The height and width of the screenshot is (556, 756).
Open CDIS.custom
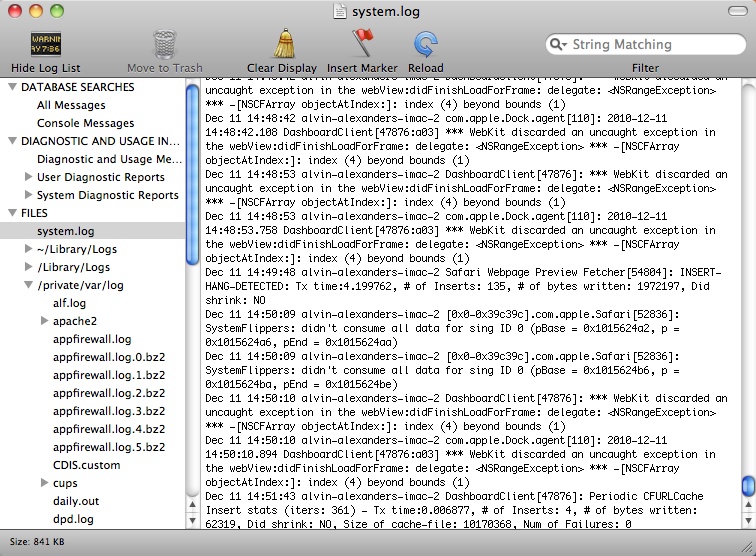pos(87,465)
